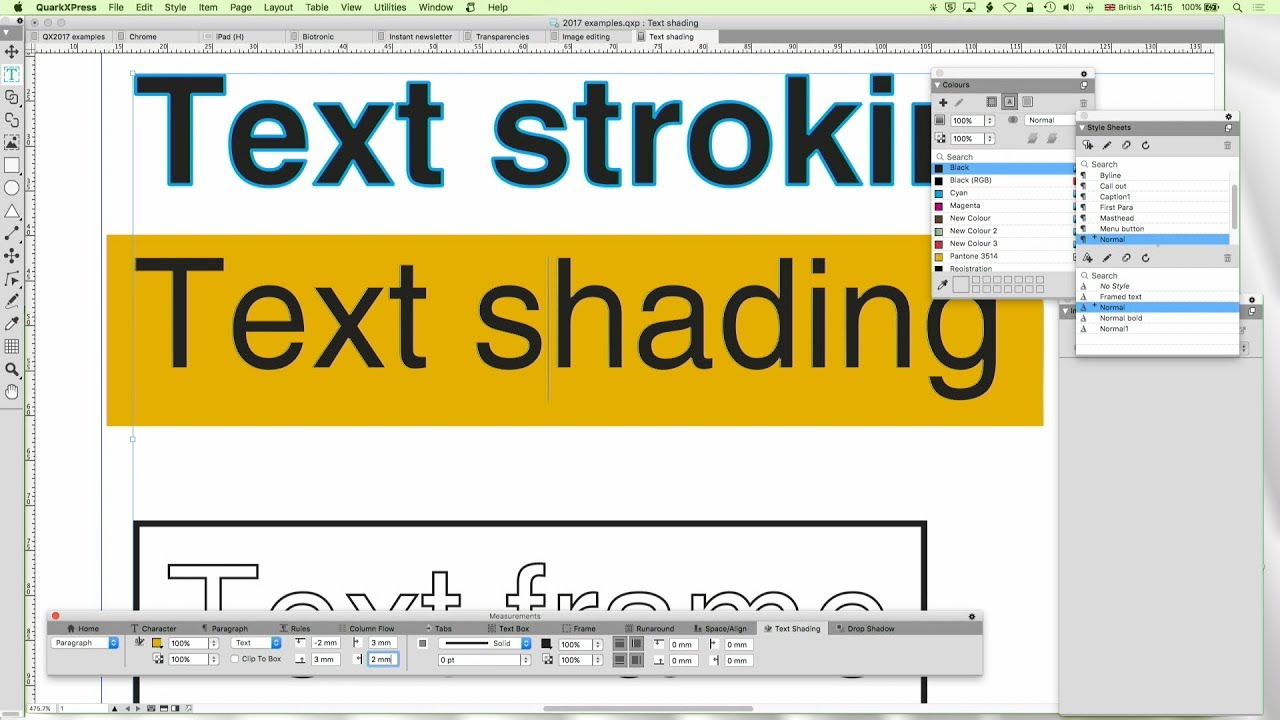Click the New Colour plus icon
Viewport: 1280px width, 720px height.
[x=942, y=102]
